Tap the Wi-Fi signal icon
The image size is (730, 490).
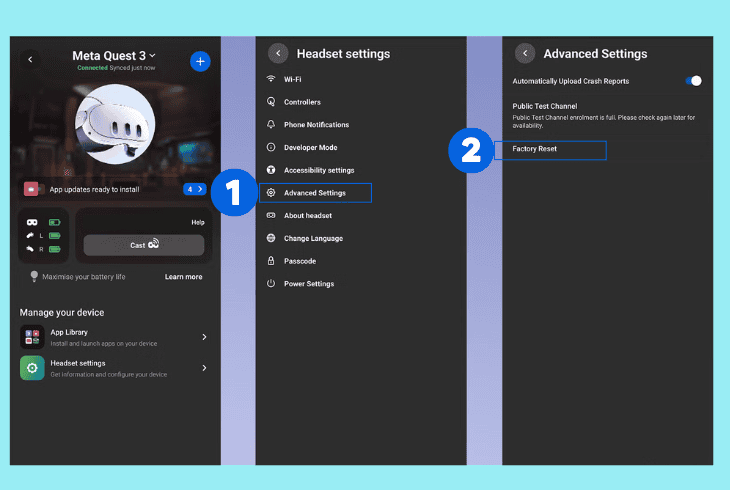point(271,79)
